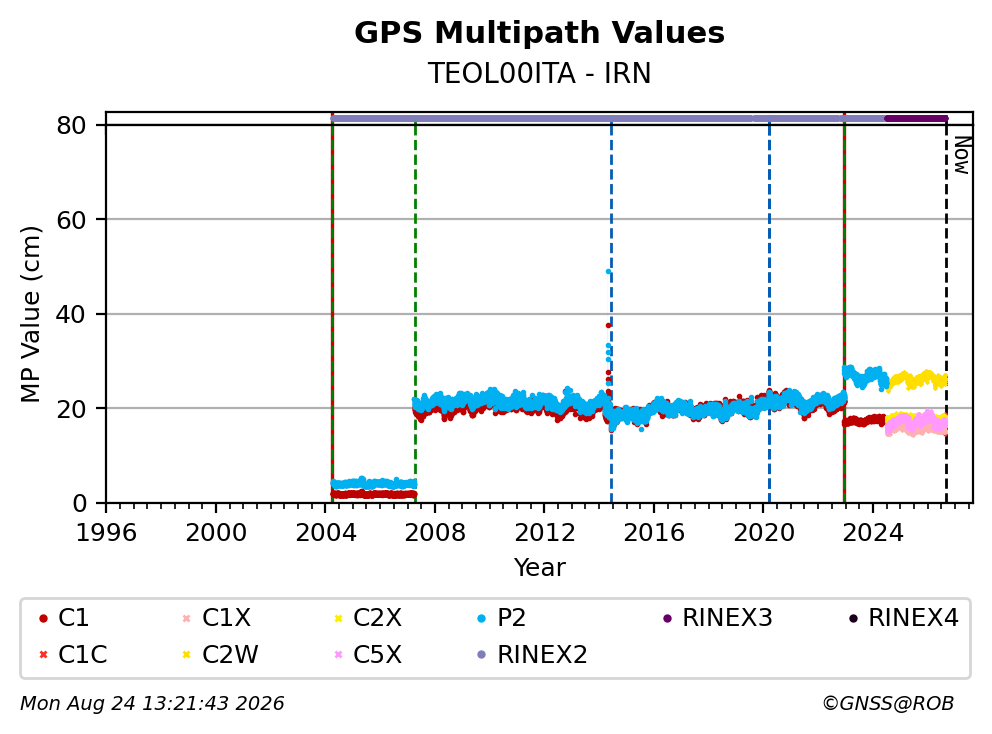The height and width of the screenshot is (734, 992).
Task: Click the blue P2 legend marker
Action: pos(481,618)
